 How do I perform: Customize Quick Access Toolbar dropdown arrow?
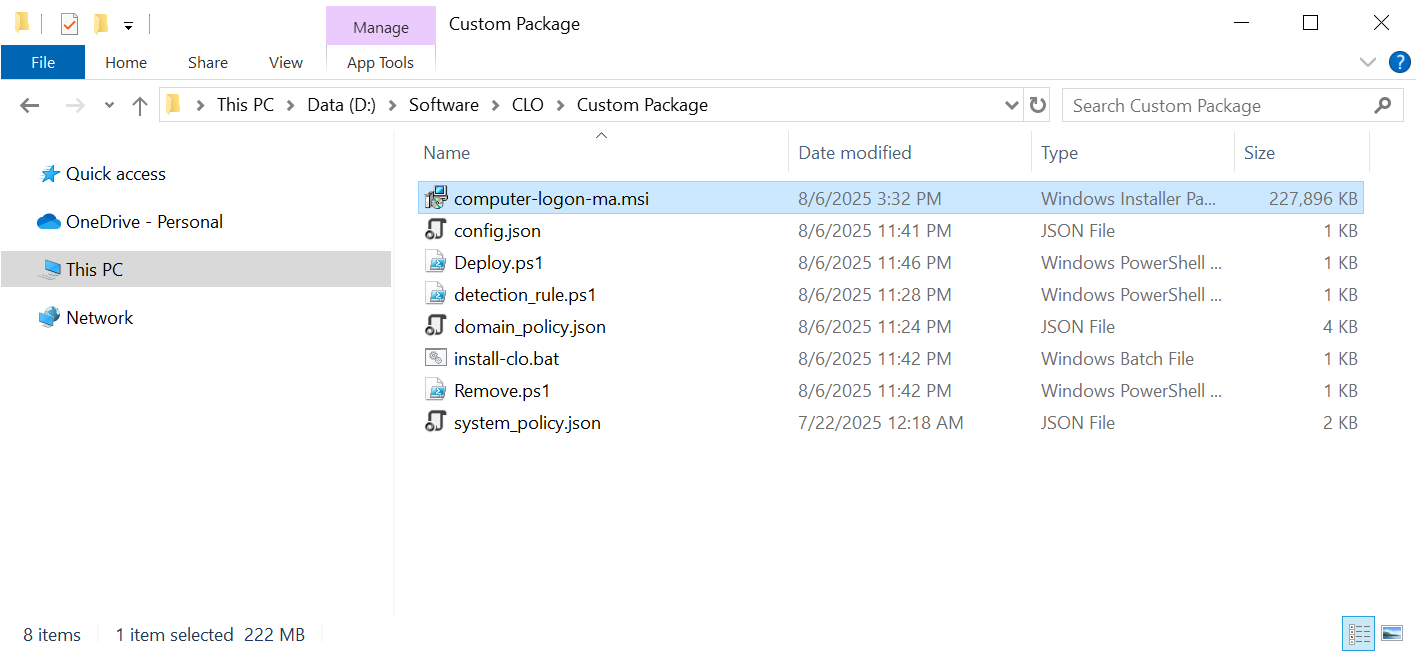[128, 26]
